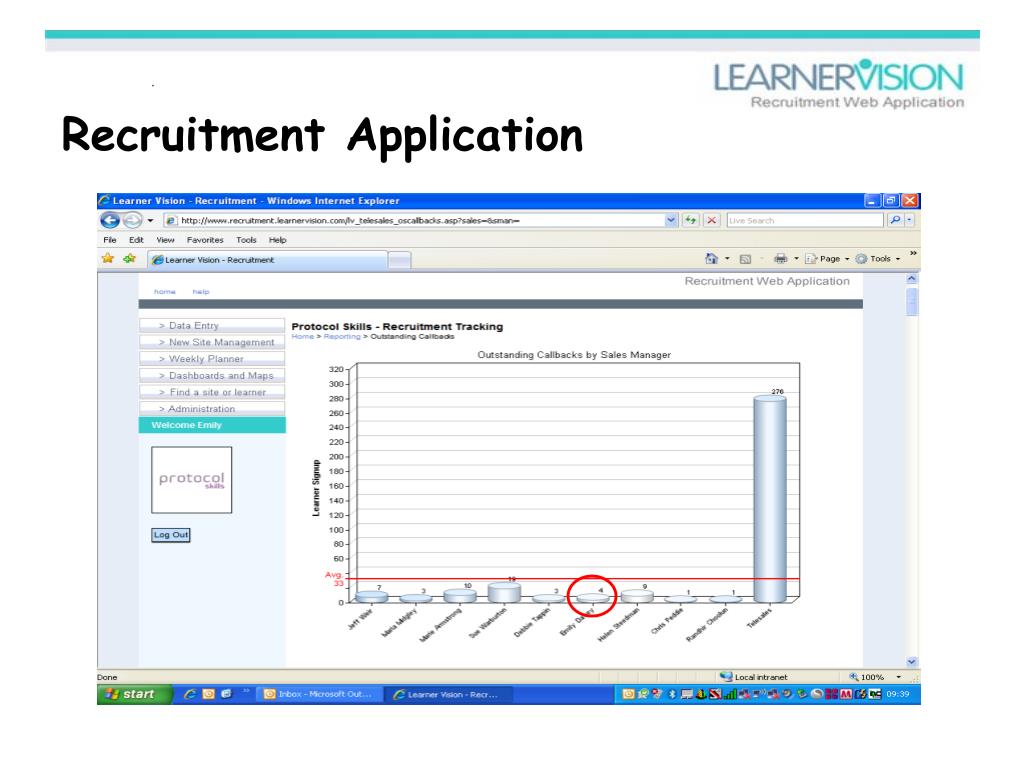1024x768 pixels.
Task: Click the Home page icon in command bar
Action: pyautogui.click(x=711, y=259)
